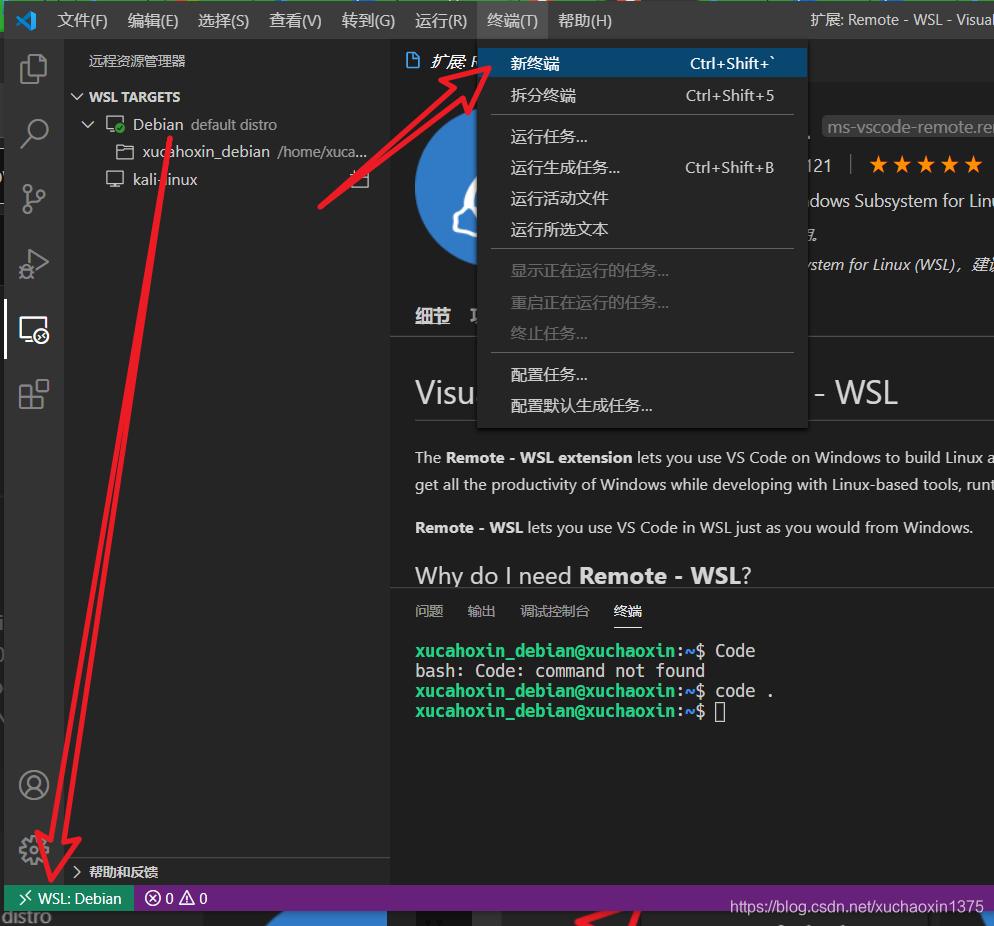Close the 终端(T) menu
Viewport: 994px width, 926px height.
[512, 21]
